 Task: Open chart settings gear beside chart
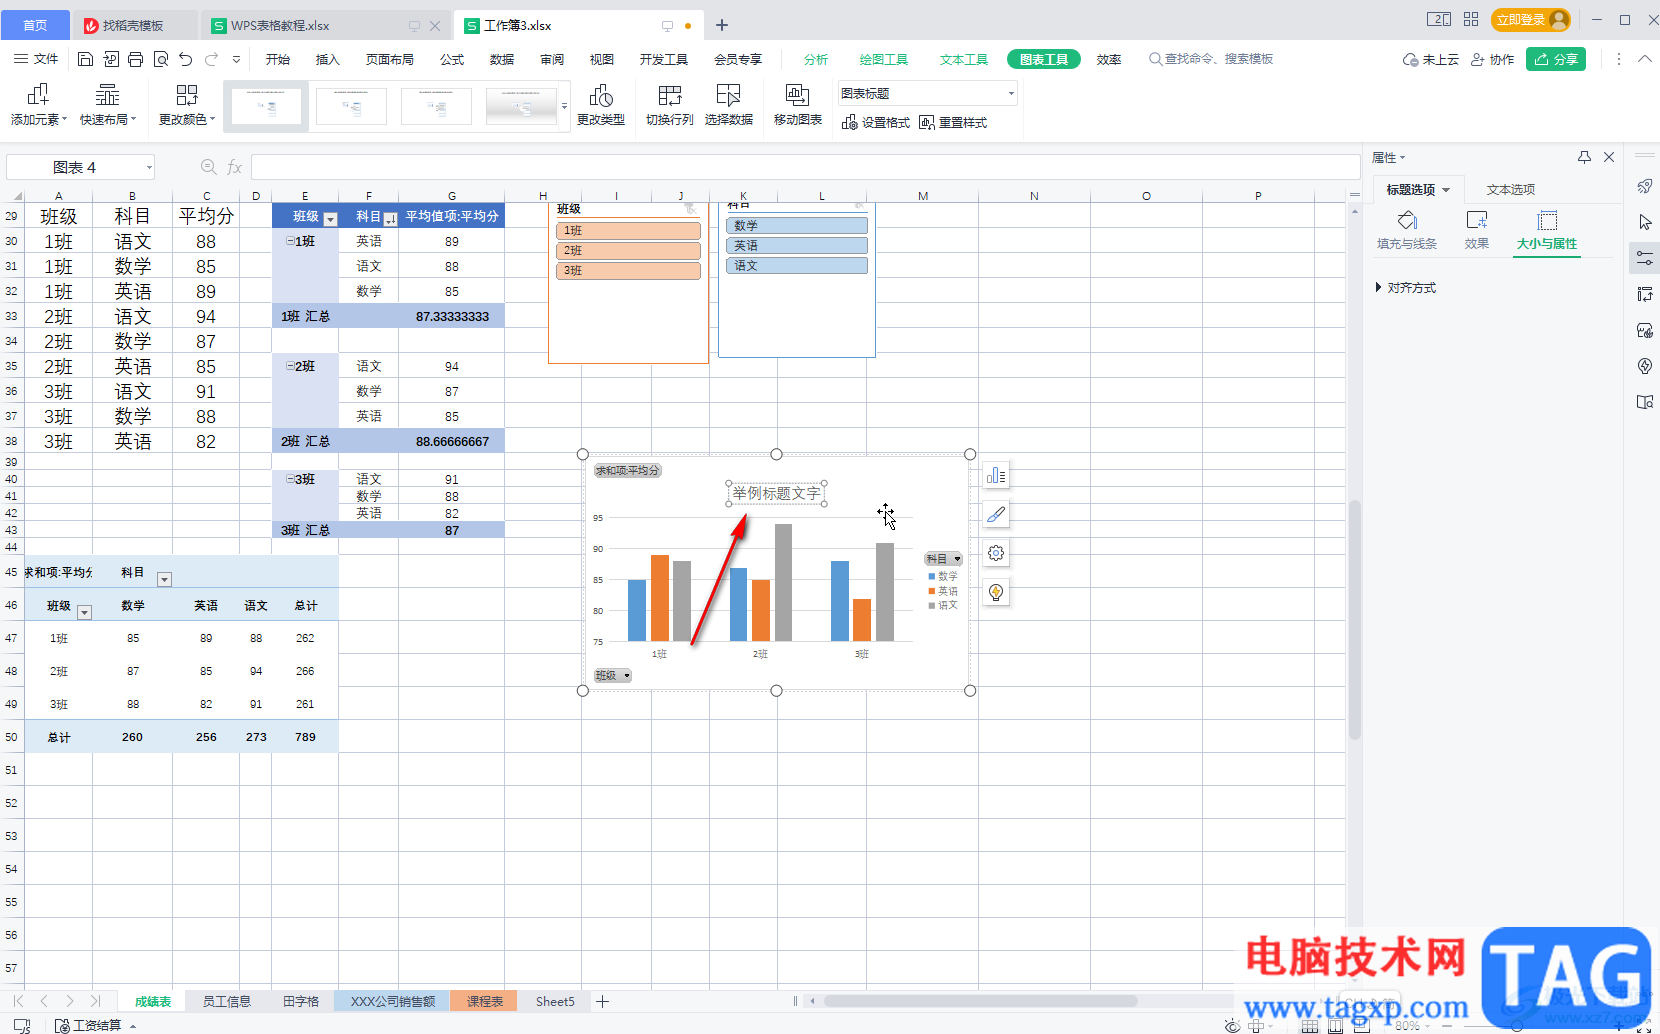996,553
